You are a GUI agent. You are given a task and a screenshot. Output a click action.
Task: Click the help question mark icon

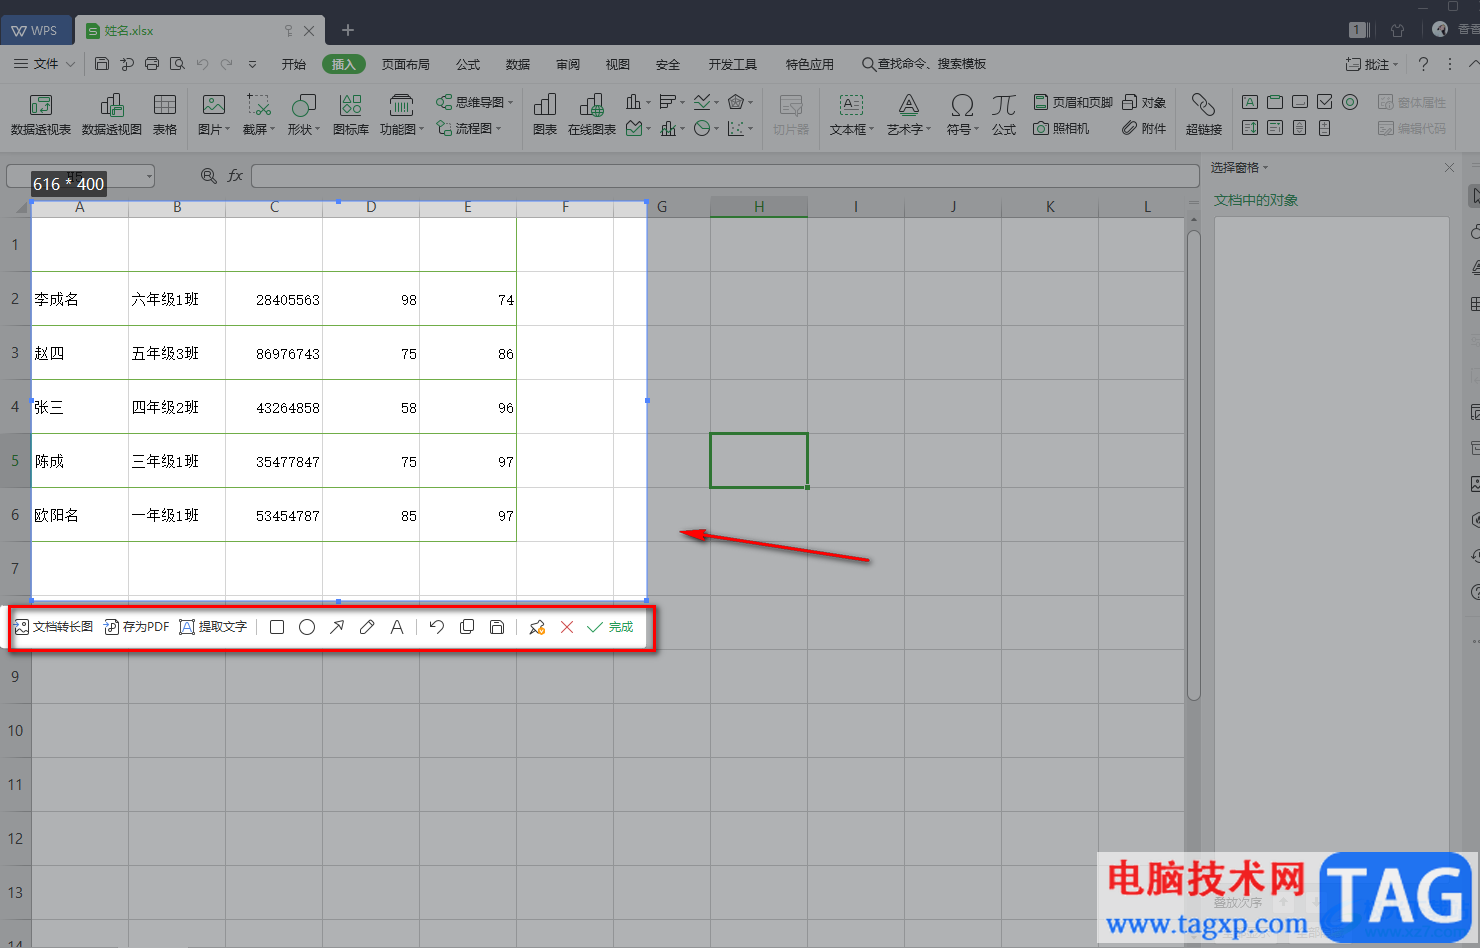1423,64
